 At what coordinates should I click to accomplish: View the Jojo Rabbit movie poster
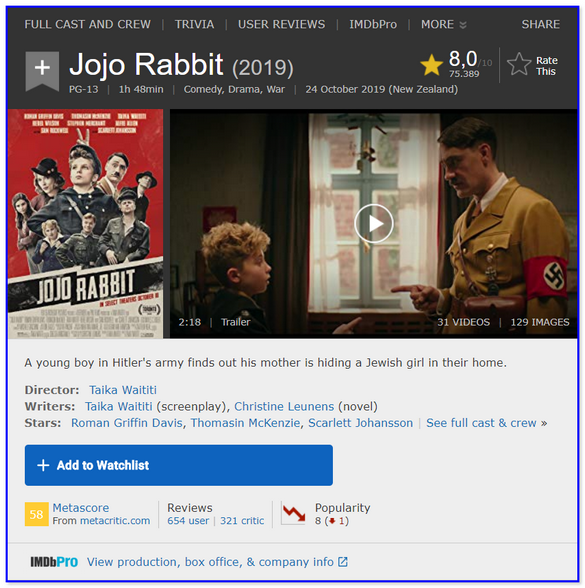click(x=86, y=224)
